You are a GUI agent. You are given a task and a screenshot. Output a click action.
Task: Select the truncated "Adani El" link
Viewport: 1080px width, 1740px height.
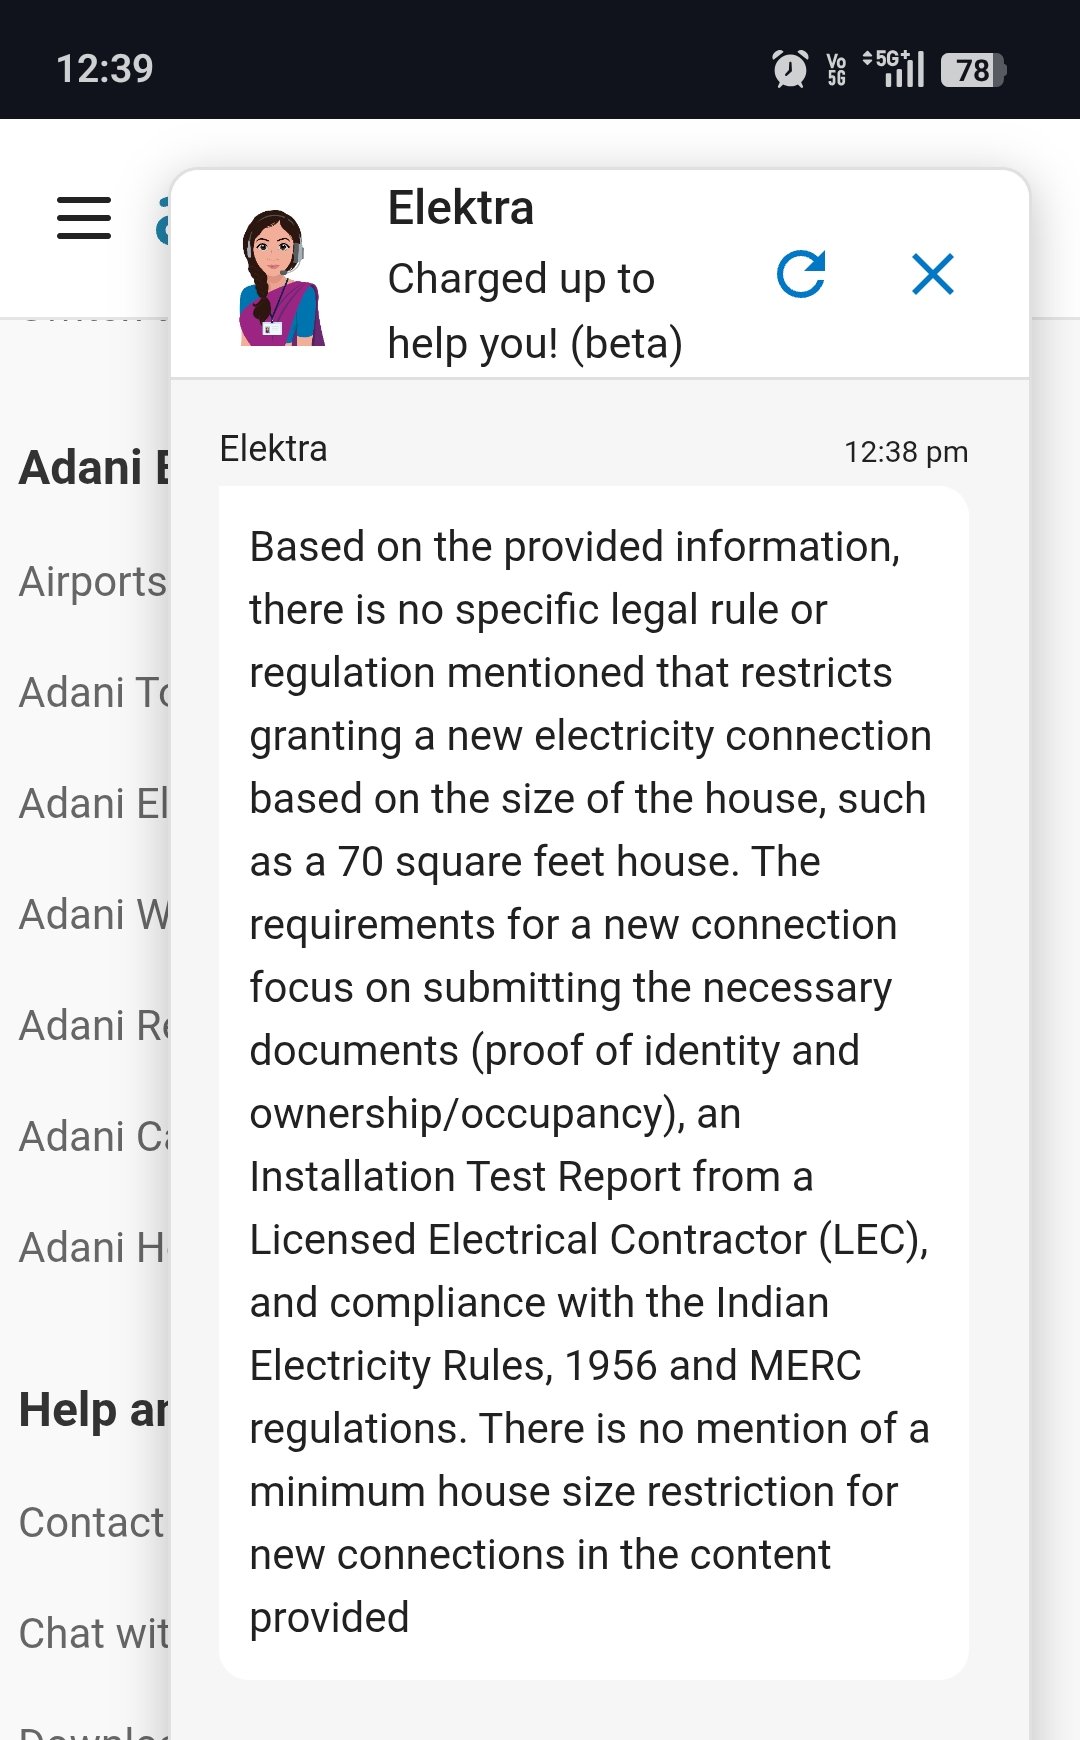point(94,804)
